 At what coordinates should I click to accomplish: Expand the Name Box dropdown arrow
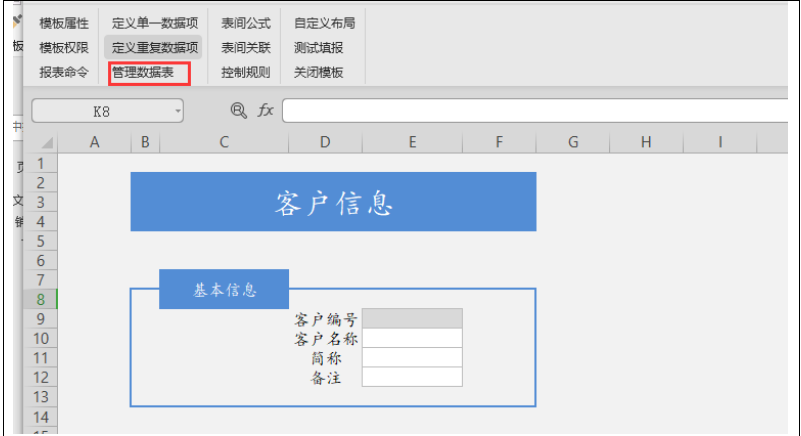[178, 111]
